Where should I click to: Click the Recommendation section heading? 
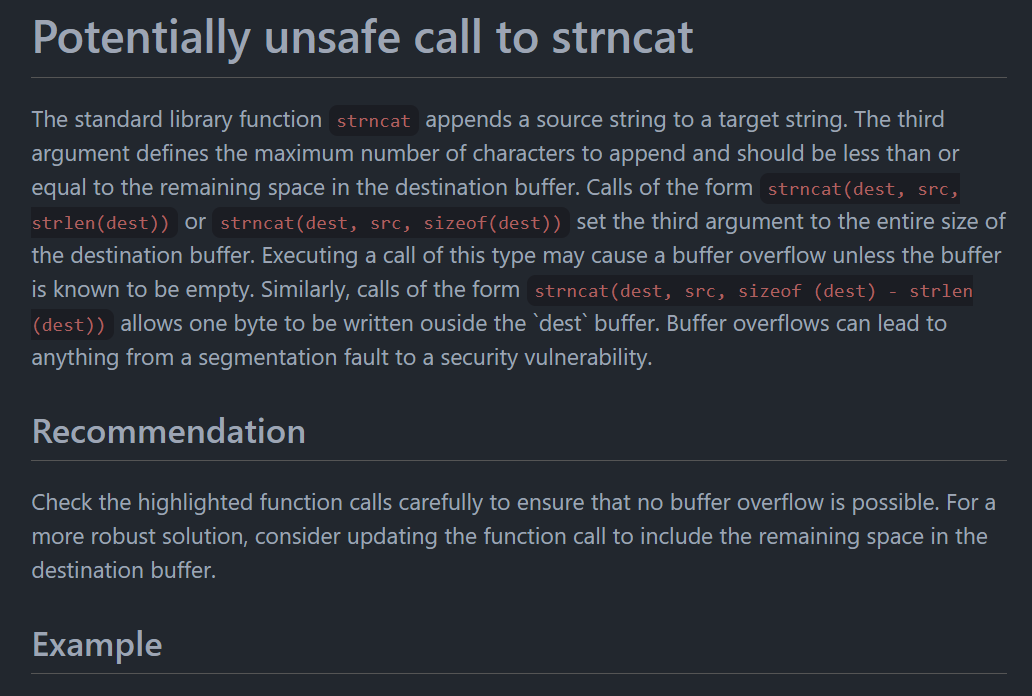pyautogui.click(x=168, y=431)
